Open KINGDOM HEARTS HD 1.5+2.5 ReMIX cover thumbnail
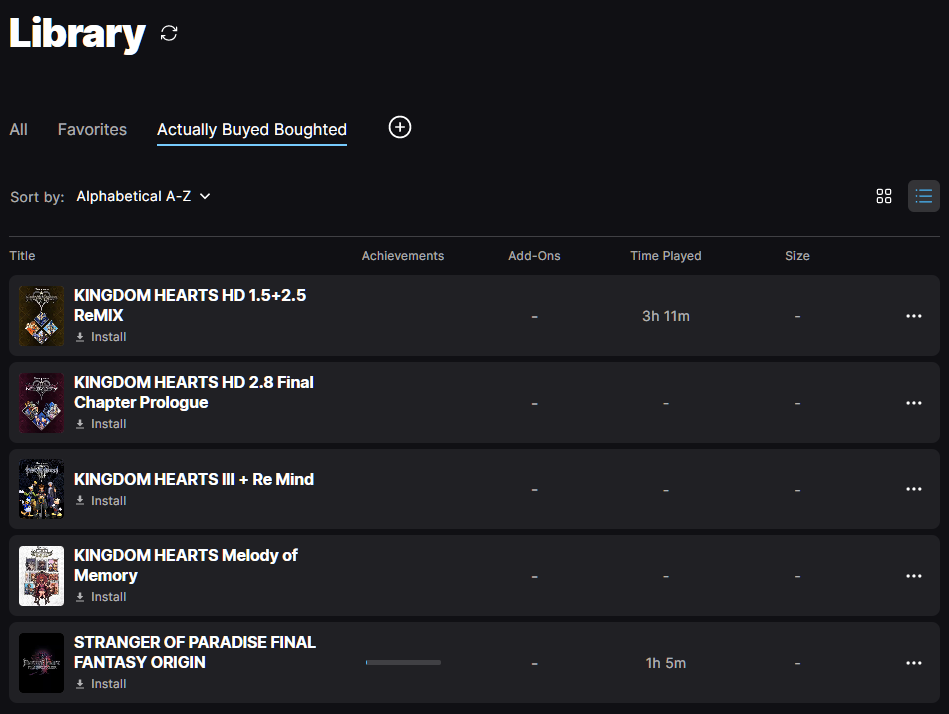Viewport: 949px width, 714px height. 41,316
